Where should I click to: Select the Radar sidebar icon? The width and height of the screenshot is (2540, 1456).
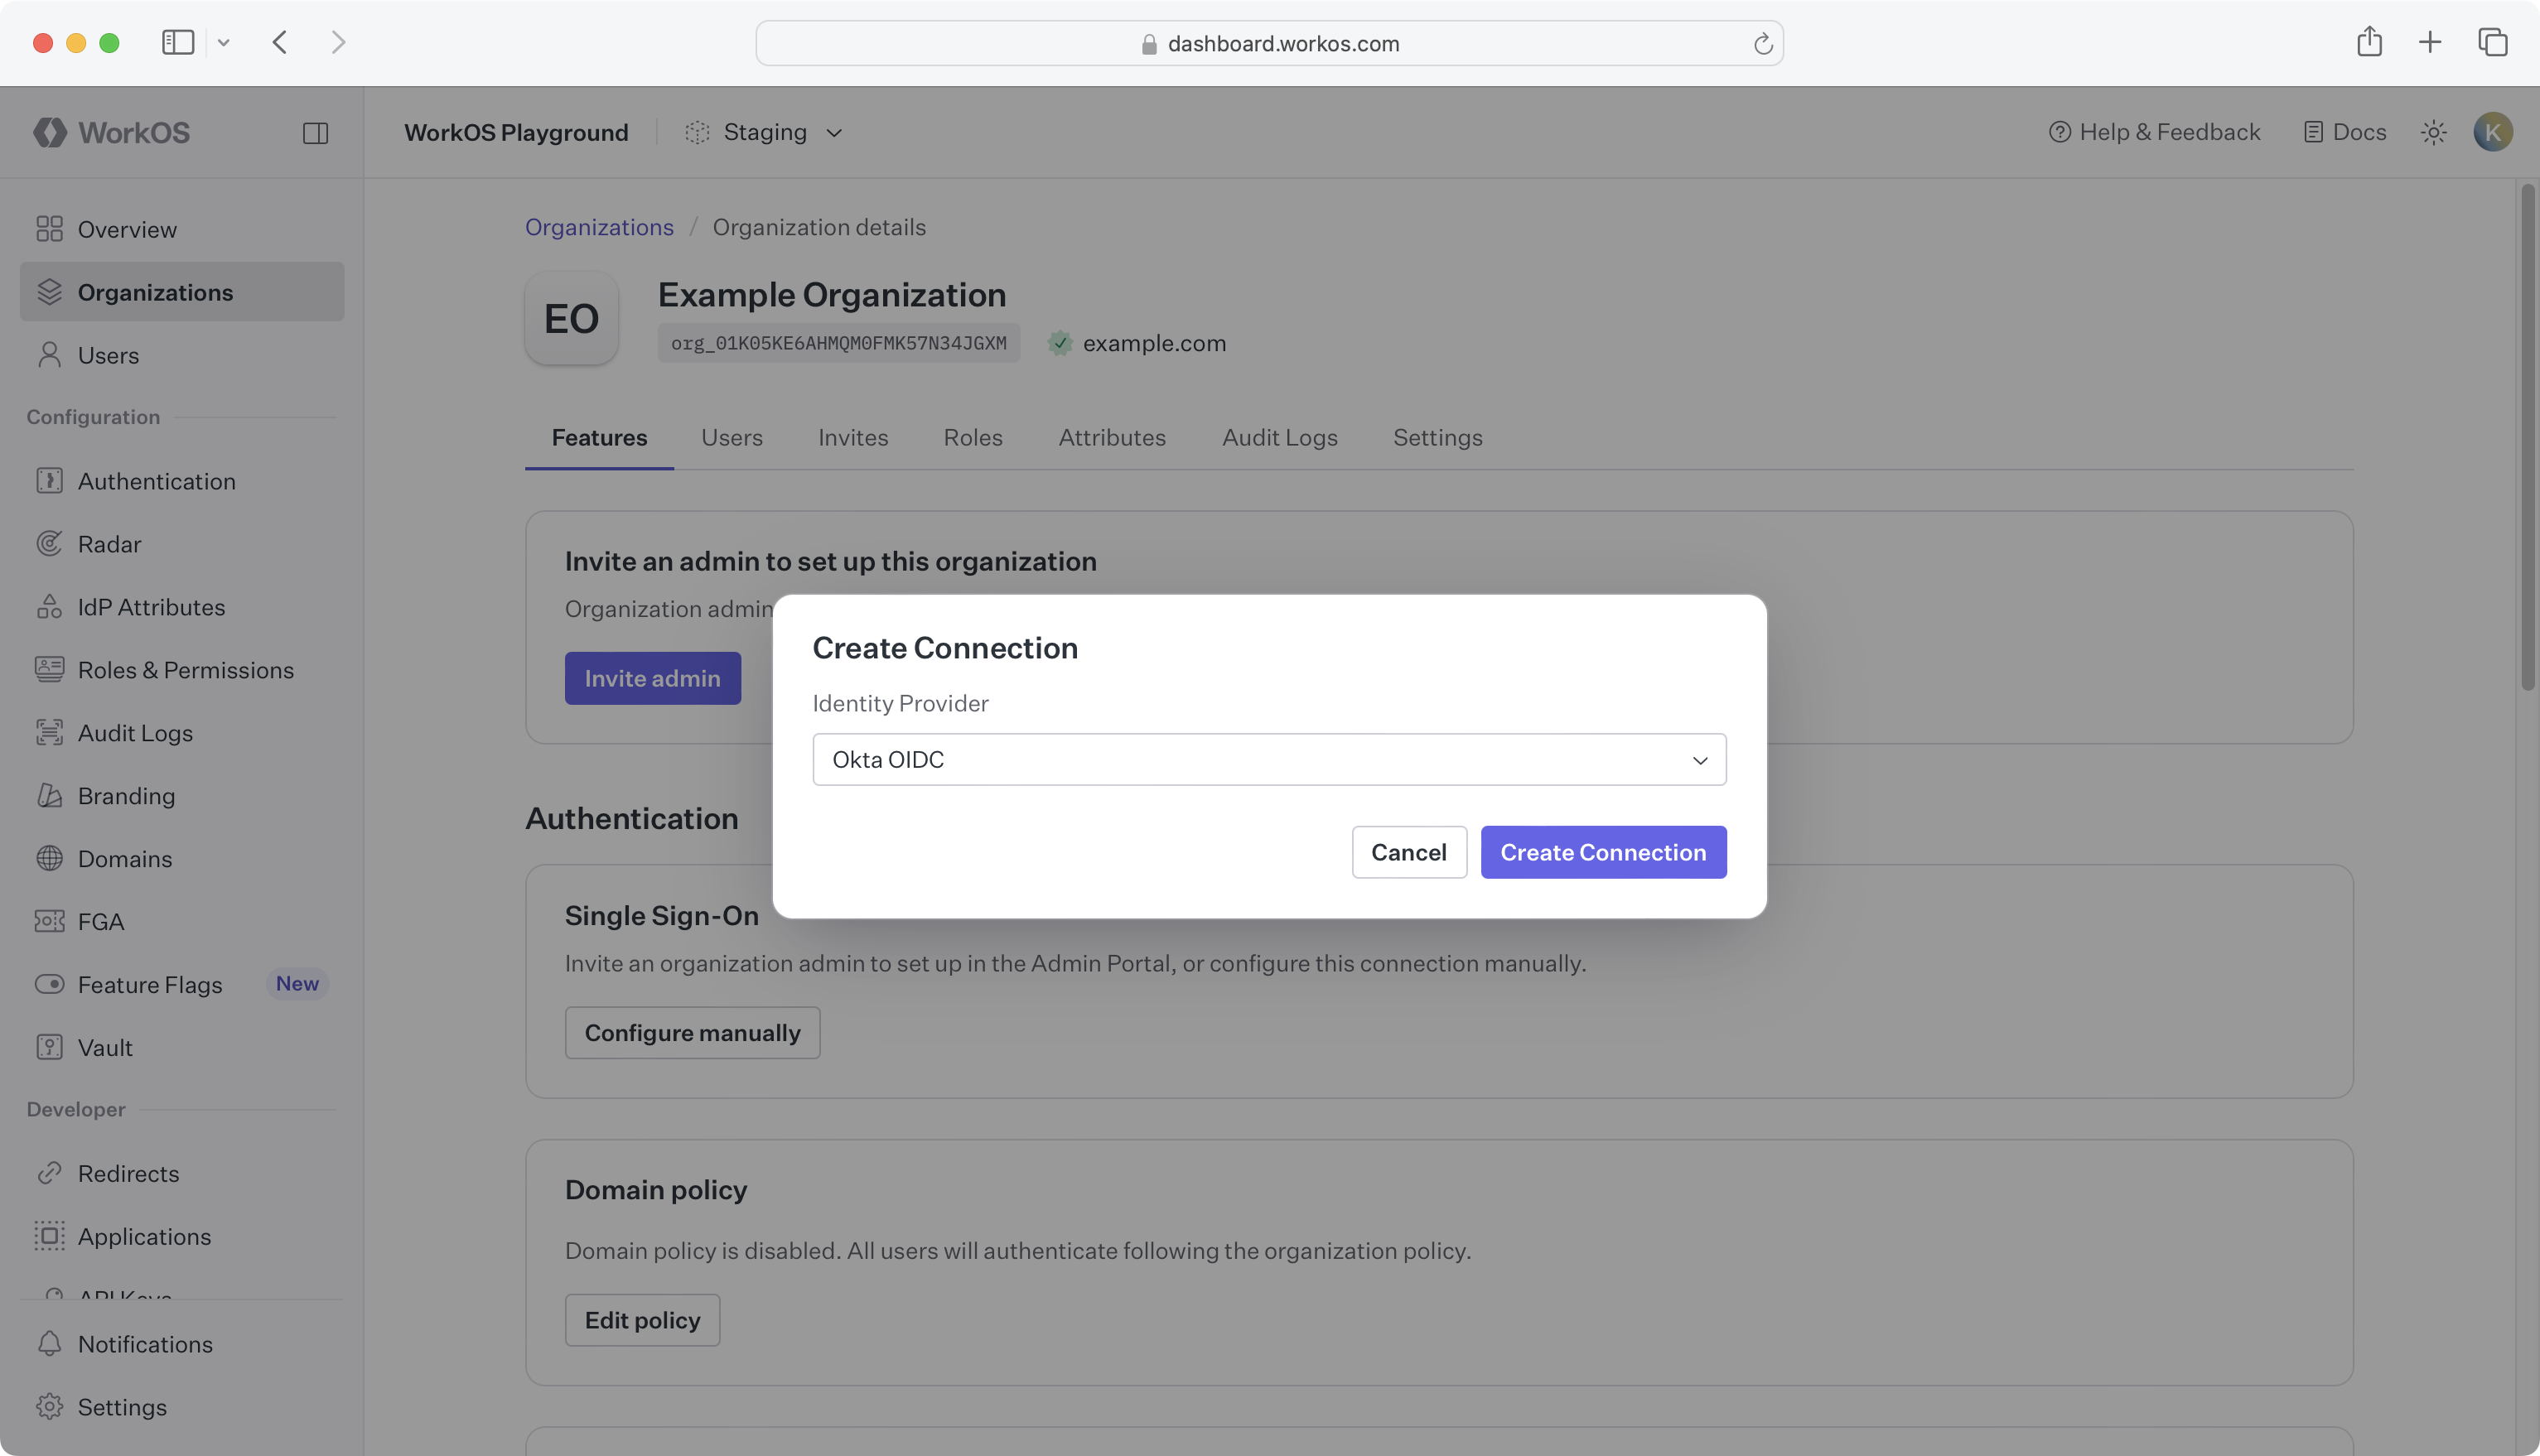pos(51,543)
